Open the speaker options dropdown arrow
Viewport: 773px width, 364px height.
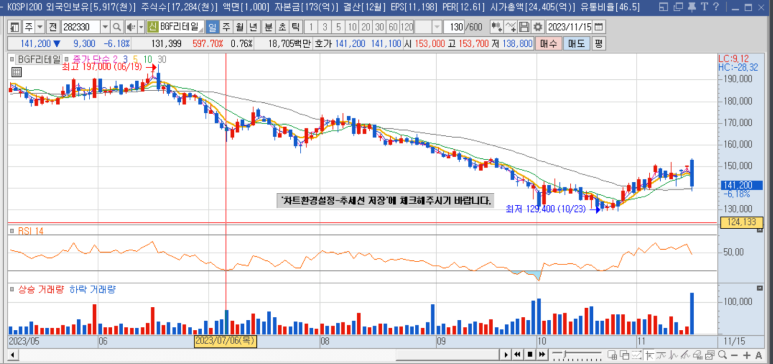click(141, 27)
